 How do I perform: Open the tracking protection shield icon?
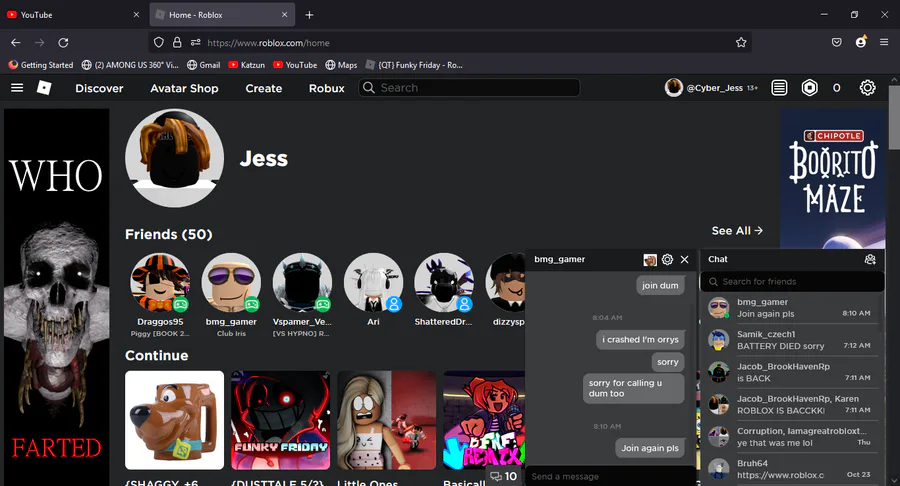pos(159,42)
